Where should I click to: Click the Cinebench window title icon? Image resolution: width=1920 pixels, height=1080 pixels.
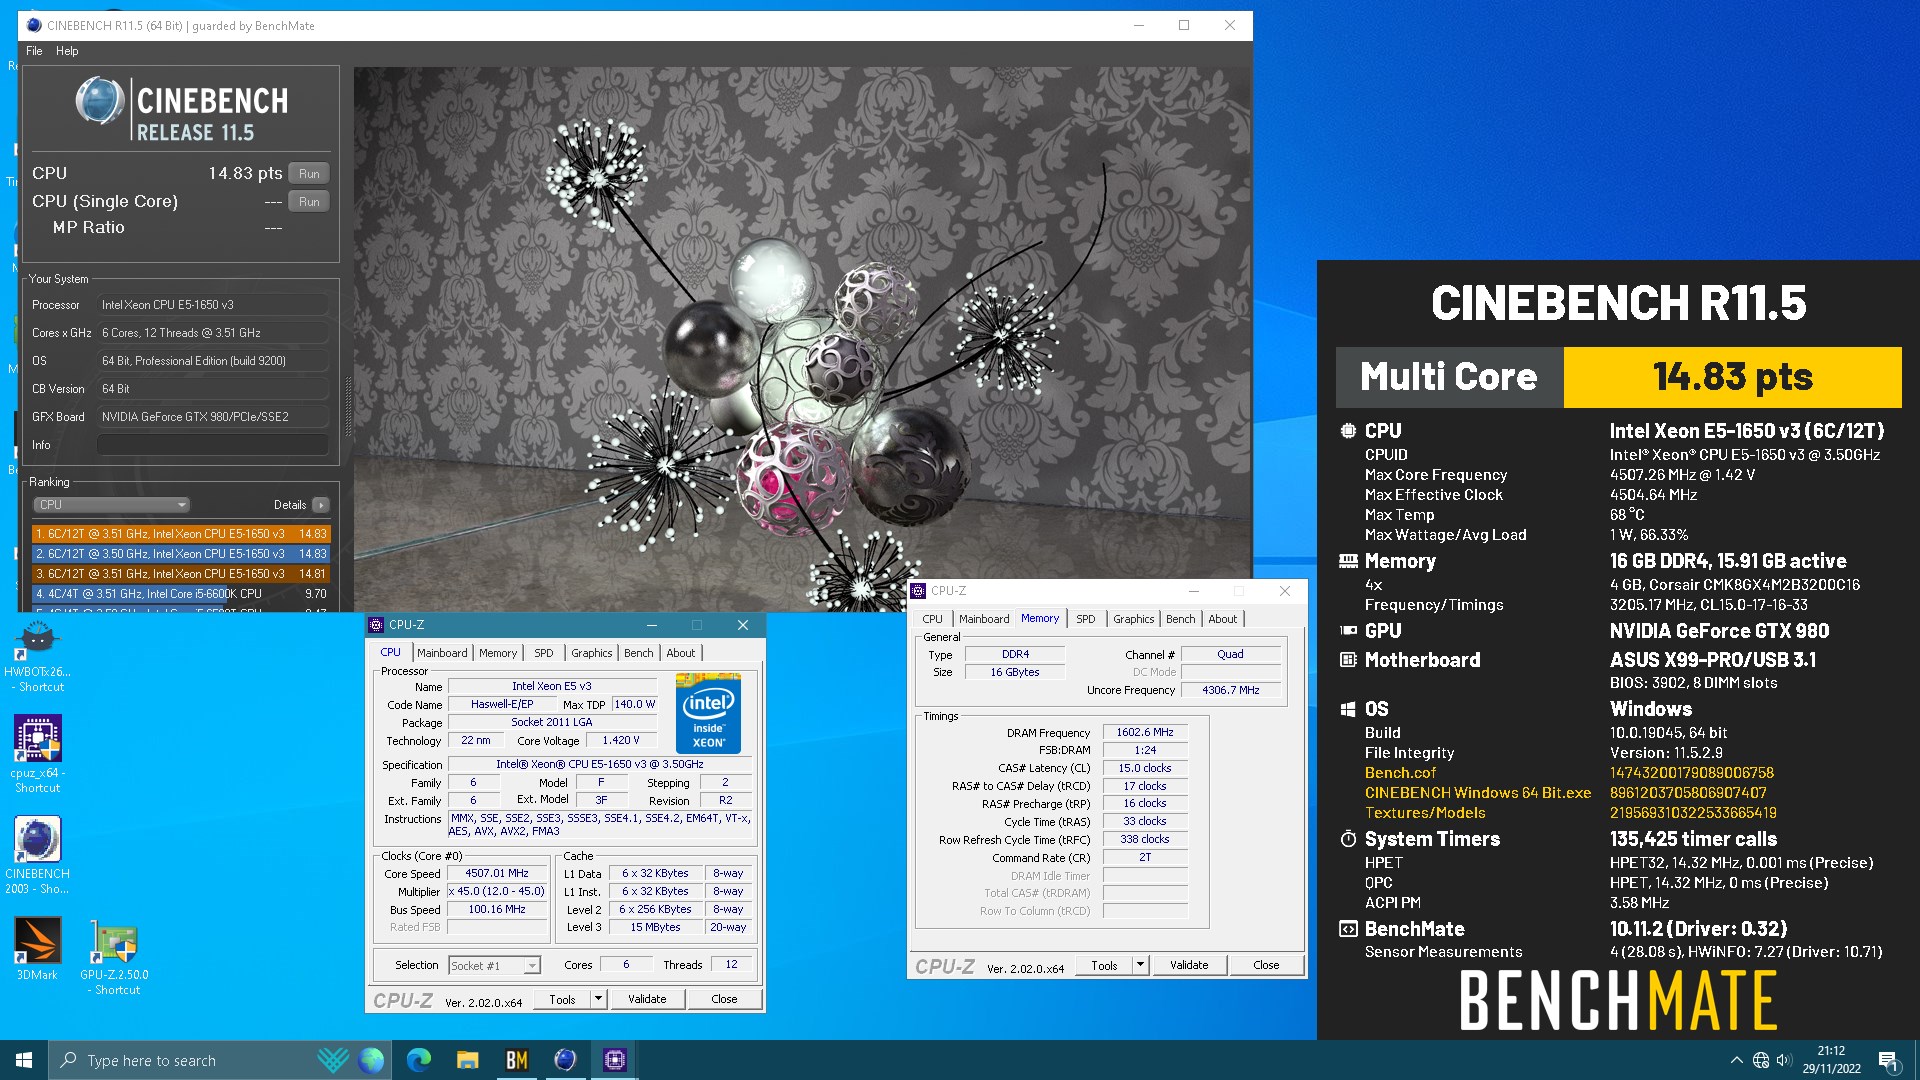coord(35,25)
